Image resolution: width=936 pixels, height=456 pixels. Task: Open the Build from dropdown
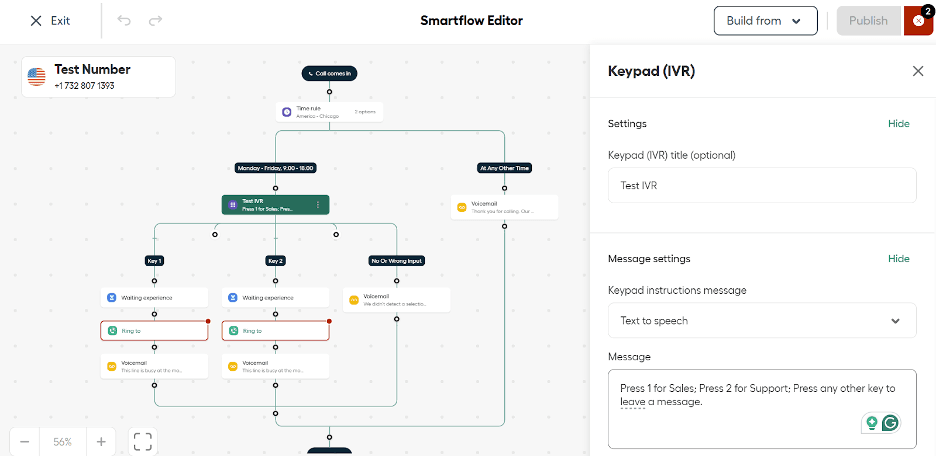765,21
